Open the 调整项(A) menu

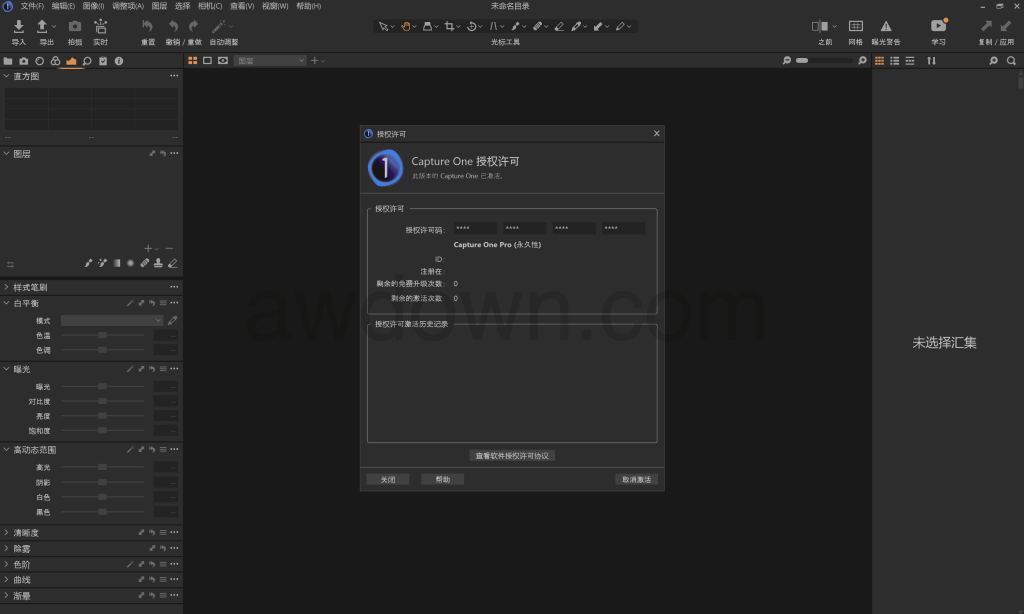point(128,6)
